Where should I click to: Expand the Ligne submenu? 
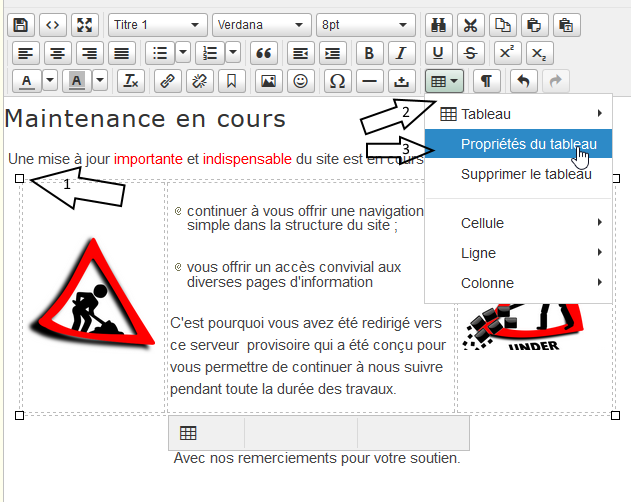(x=519, y=253)
